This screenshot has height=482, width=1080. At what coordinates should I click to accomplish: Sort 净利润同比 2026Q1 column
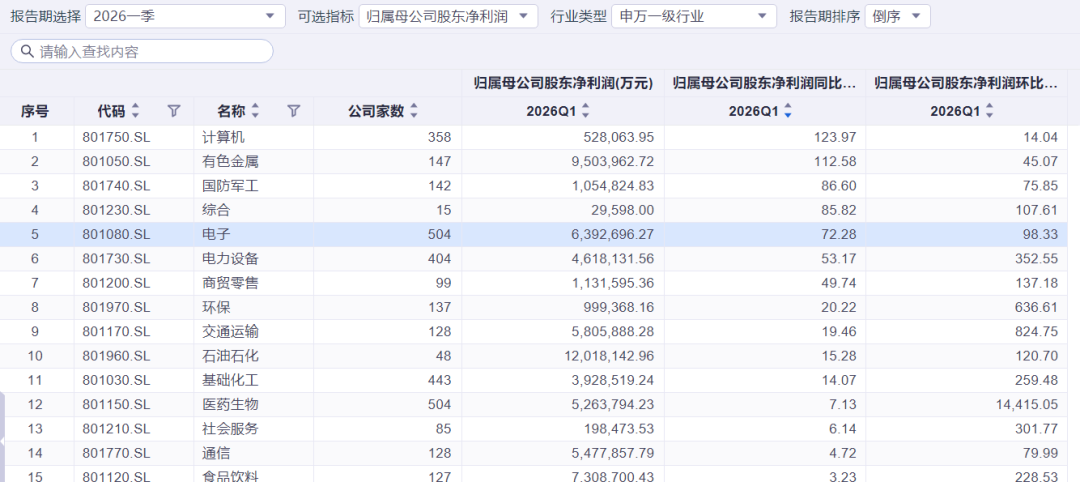click(788, 111)
